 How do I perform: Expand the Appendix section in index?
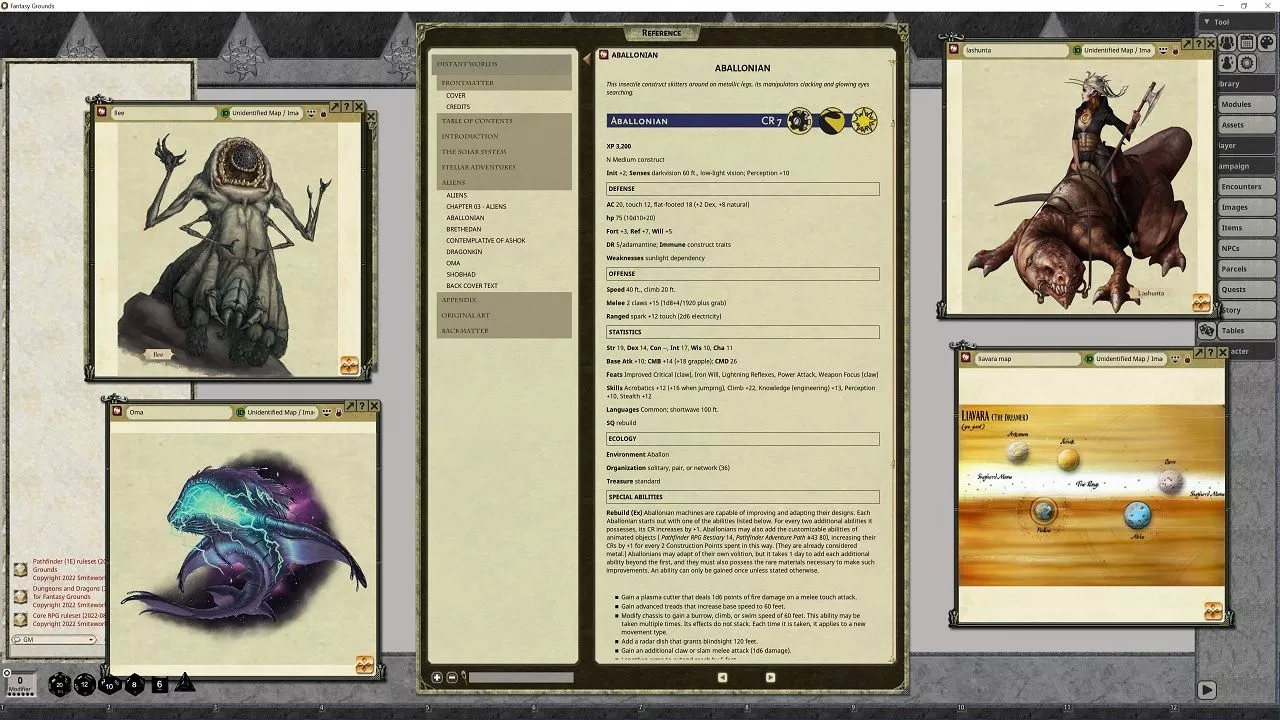pos(502,300)
